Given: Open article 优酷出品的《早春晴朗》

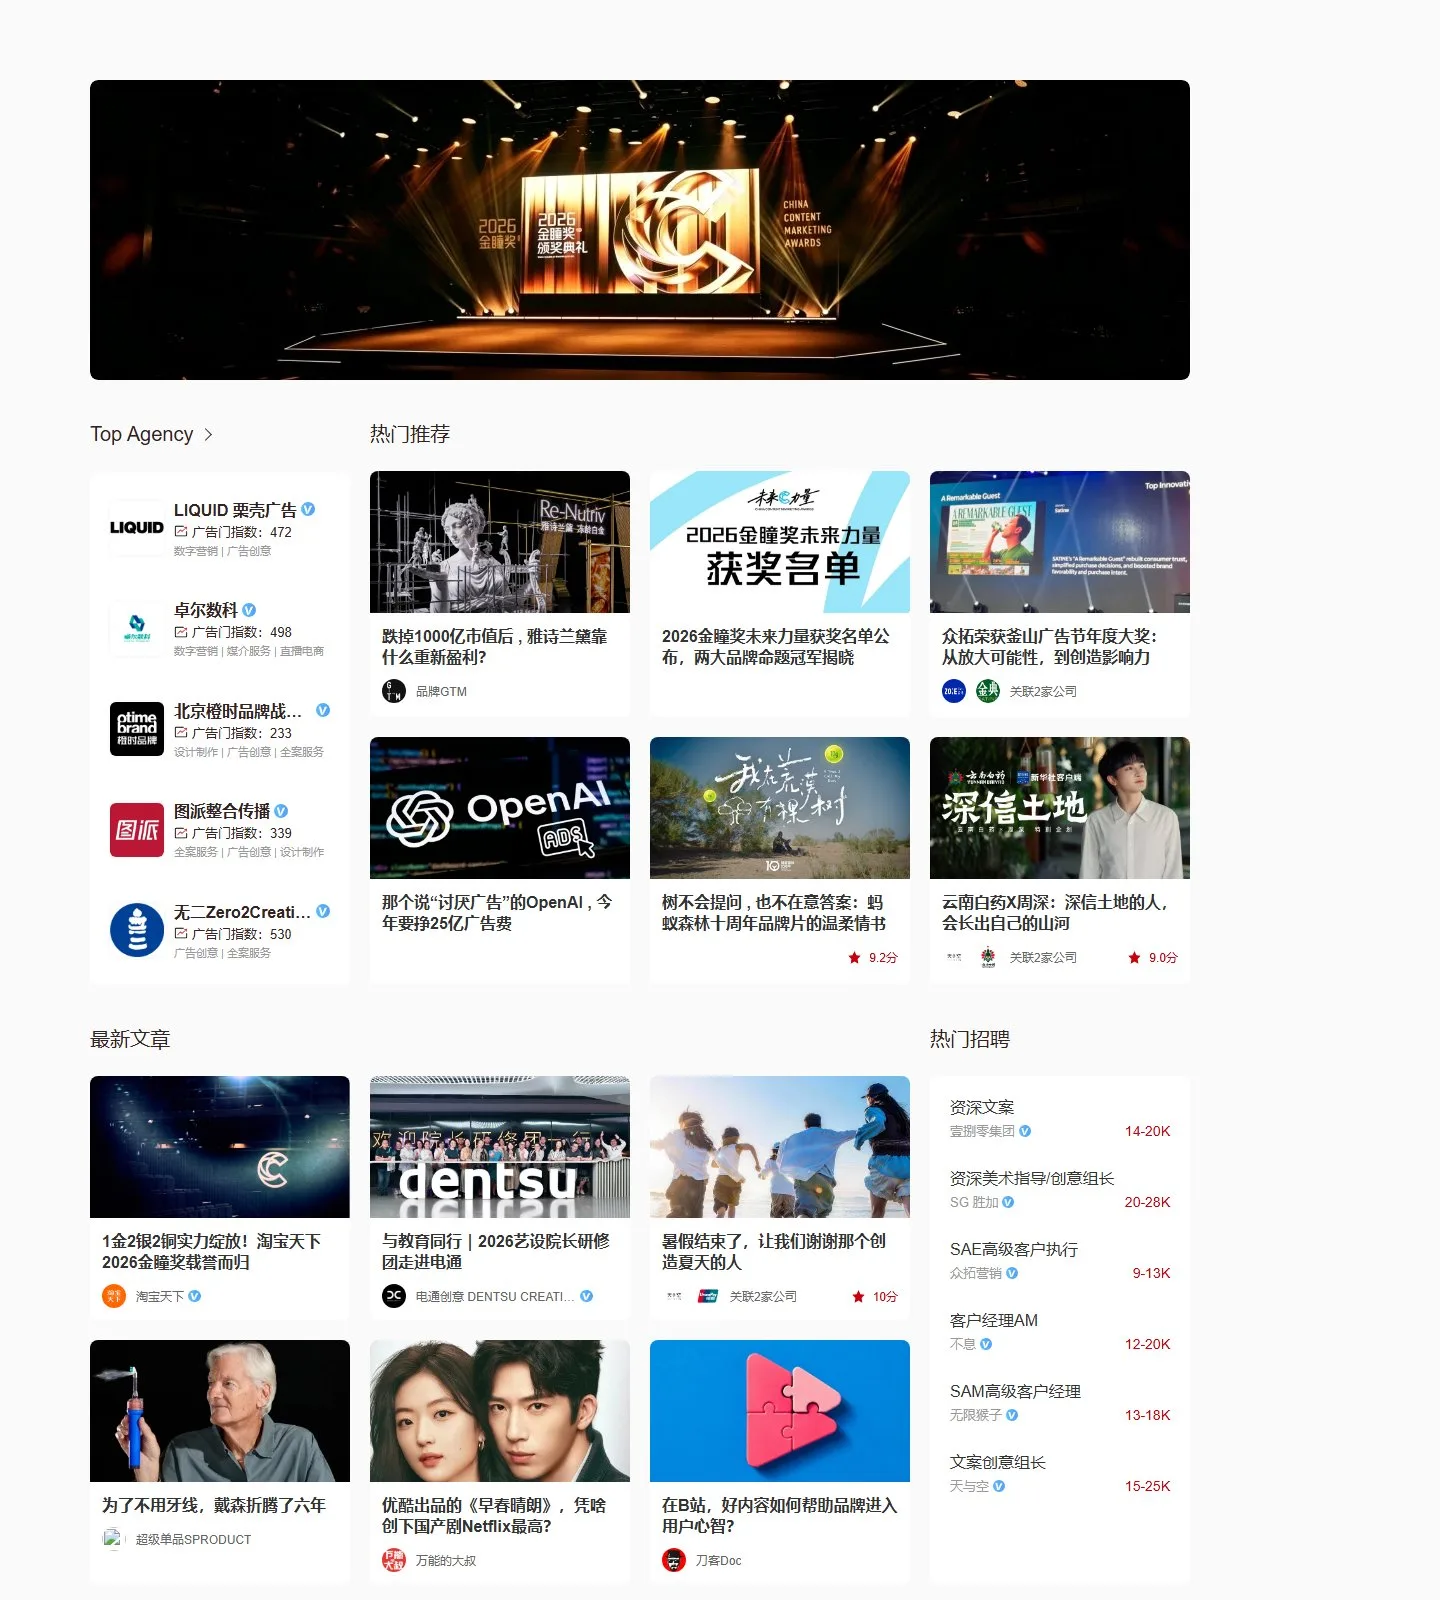Looking at the screenshot, I should tap(494, 1516).
